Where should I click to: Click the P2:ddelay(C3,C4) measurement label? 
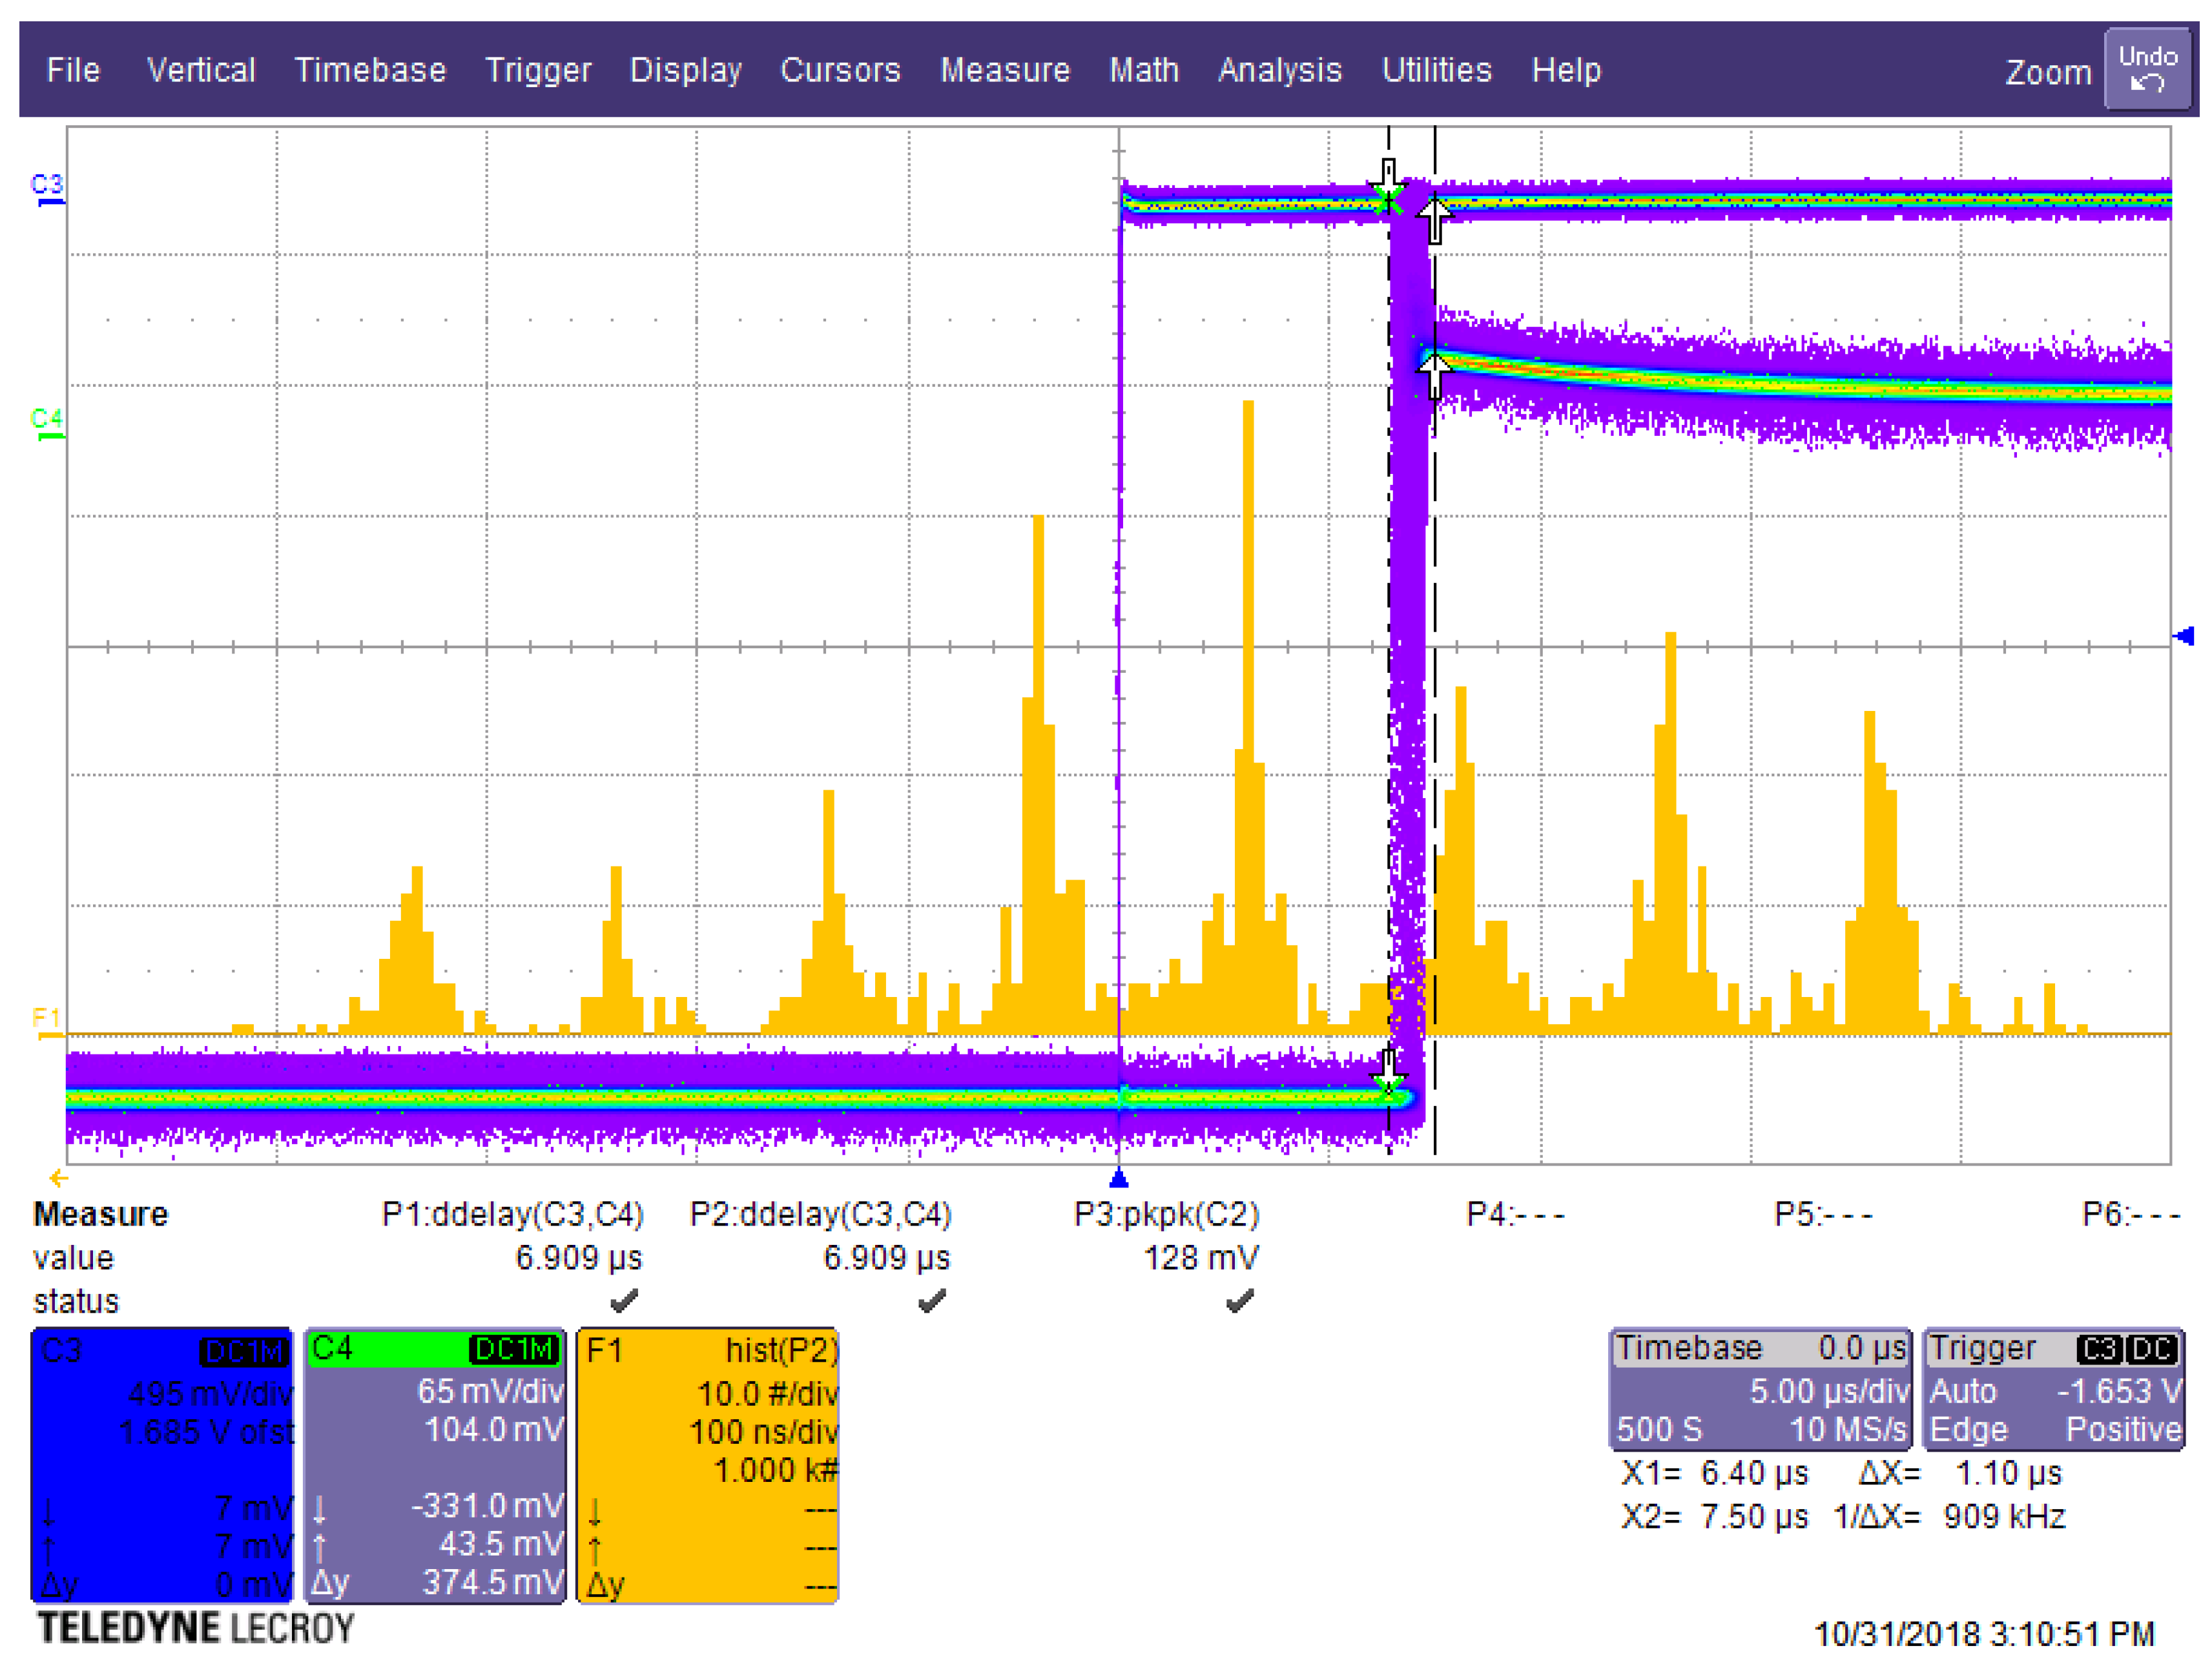[x=820, y=1214]
